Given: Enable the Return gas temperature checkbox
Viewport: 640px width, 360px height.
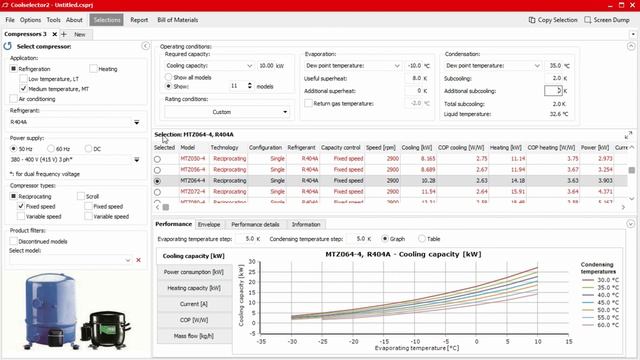Looking at the screenshot, I should (309, 103).
